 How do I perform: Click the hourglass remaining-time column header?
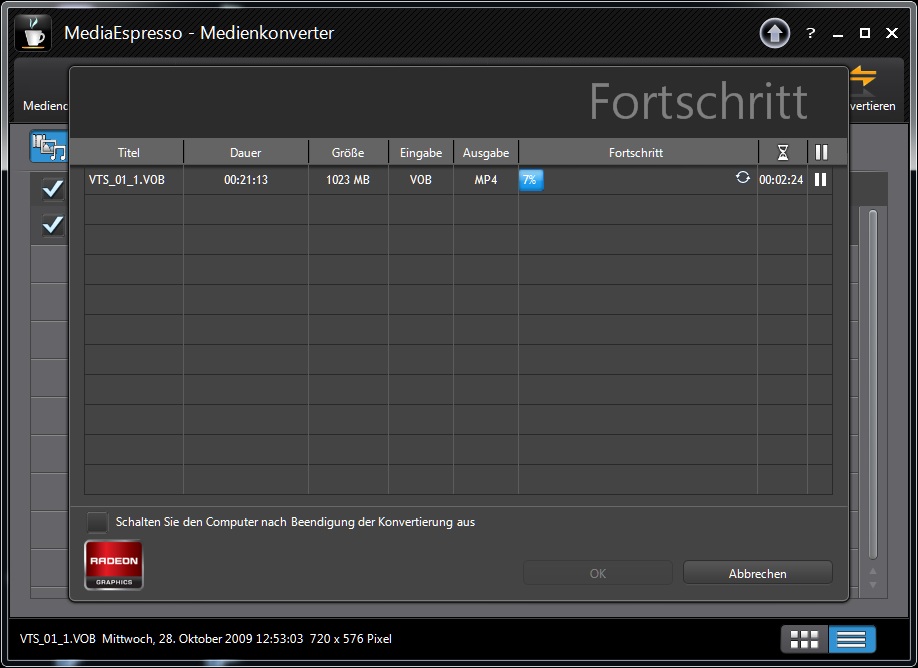click(782, 153)
